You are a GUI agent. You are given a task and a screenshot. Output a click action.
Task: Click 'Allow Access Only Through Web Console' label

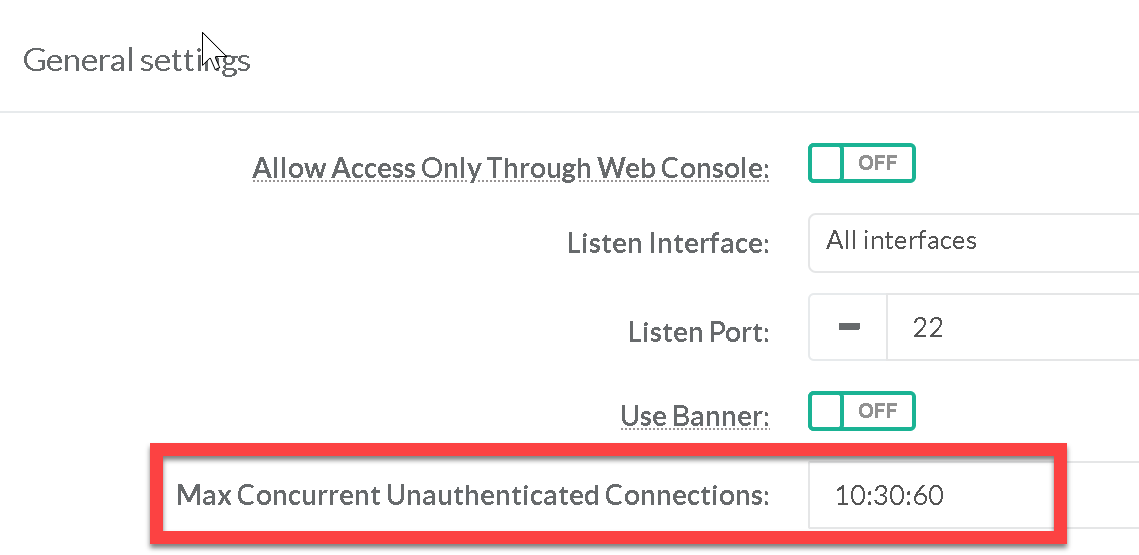pyautogui.click(x=510, y=168)
